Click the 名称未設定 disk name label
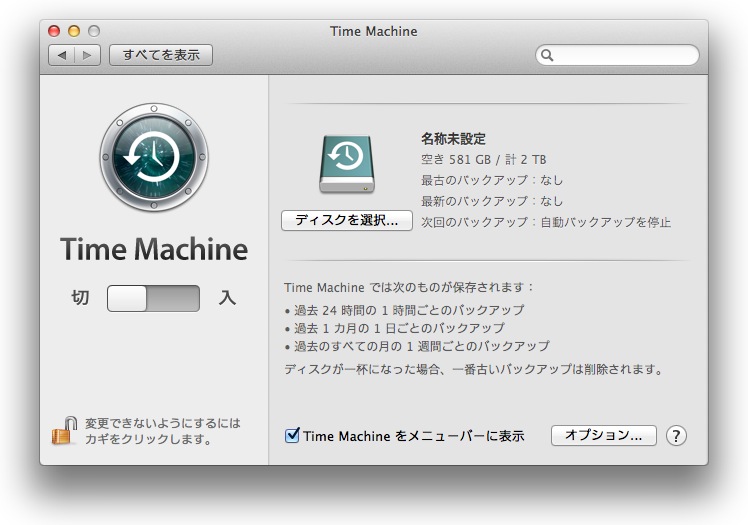Image resolution: width=748 pixels, height=525 pixels. click(453, 139)
